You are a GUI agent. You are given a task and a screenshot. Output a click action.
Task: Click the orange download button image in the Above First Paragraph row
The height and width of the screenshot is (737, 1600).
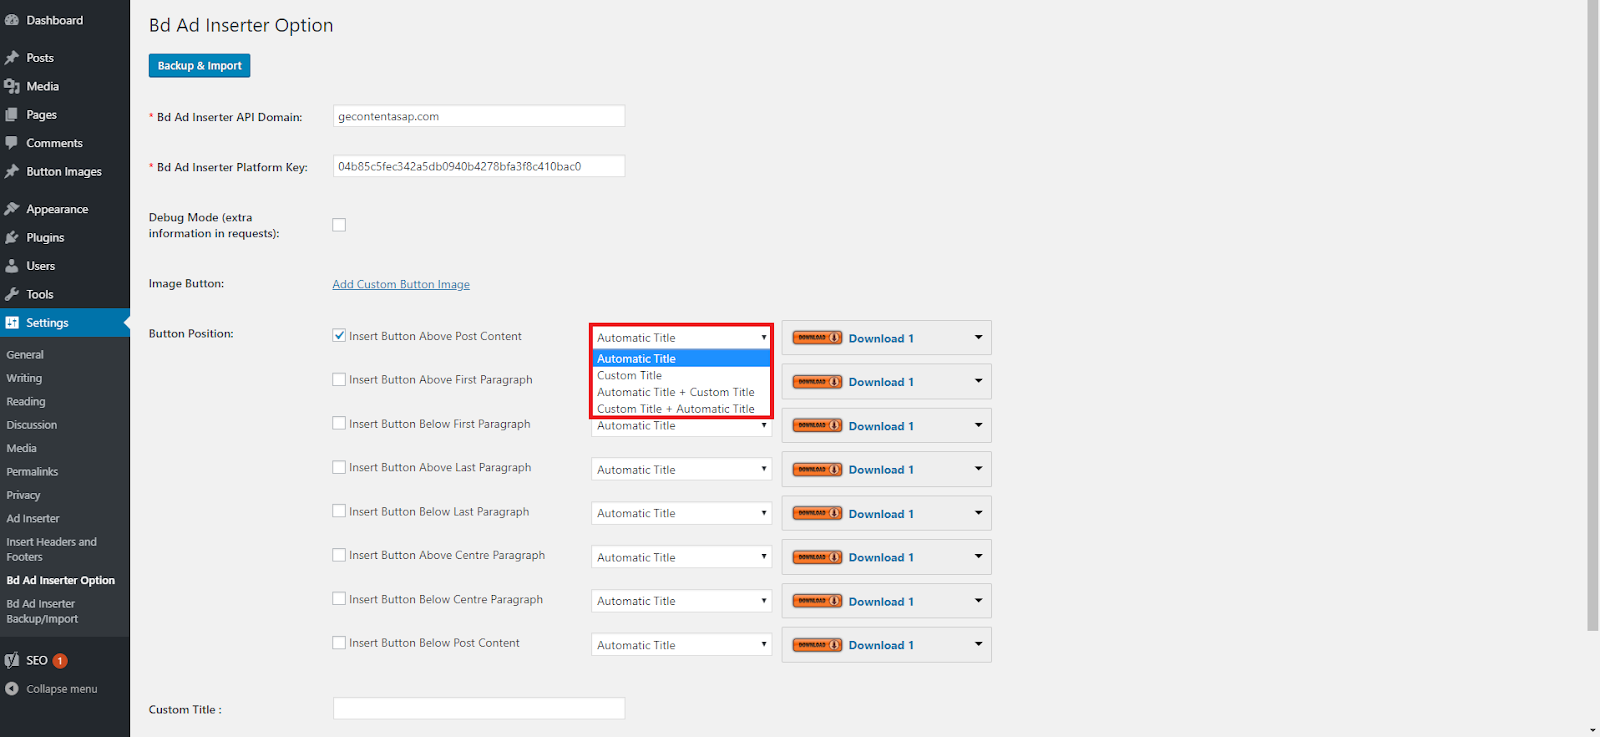(x=818, y=382)
